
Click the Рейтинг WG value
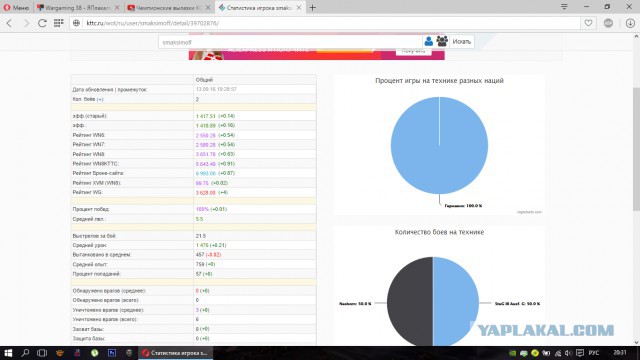(205, 192)
